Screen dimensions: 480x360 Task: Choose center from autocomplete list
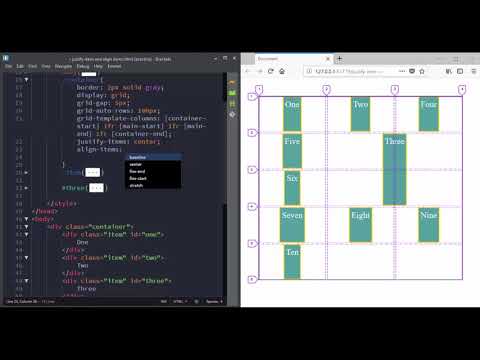[153, 164]
